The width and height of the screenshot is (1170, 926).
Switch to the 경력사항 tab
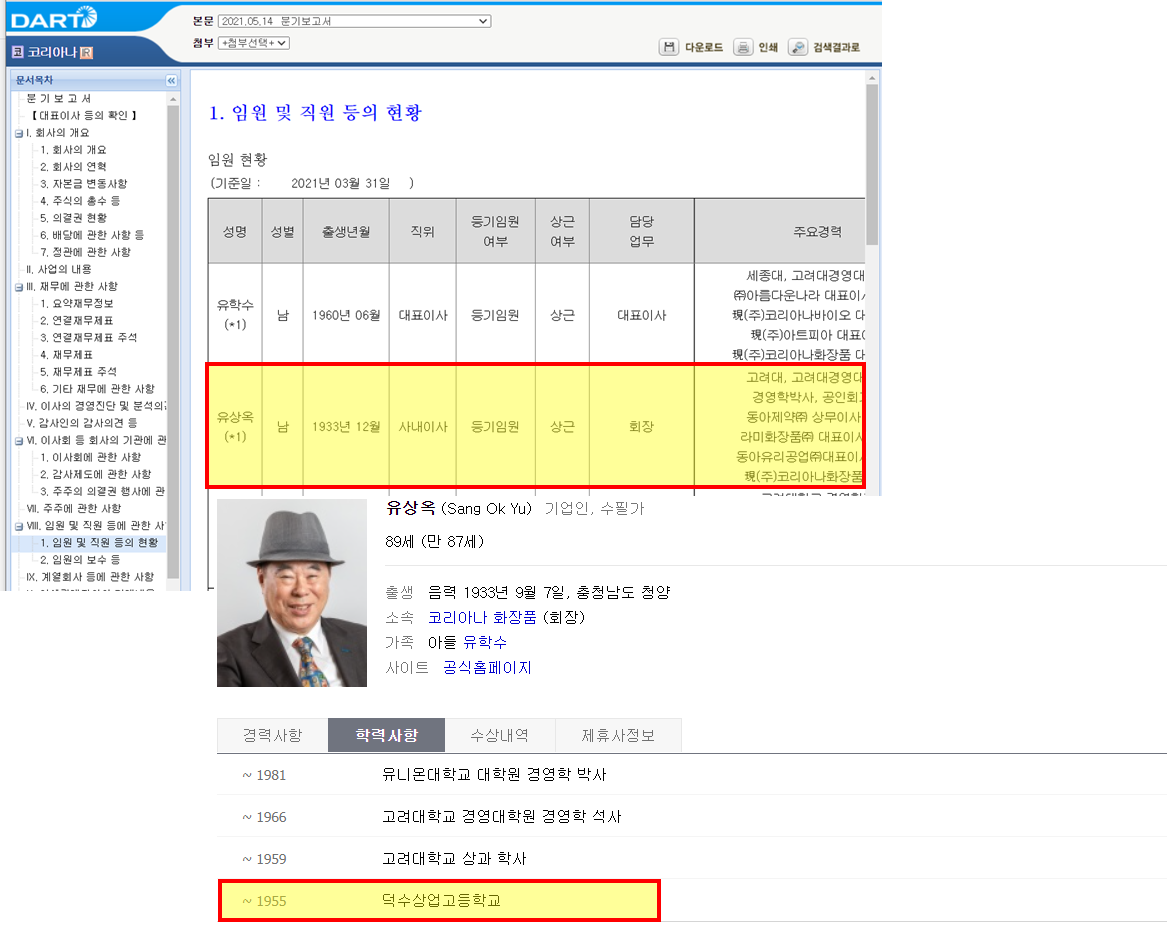coord(272,736)
